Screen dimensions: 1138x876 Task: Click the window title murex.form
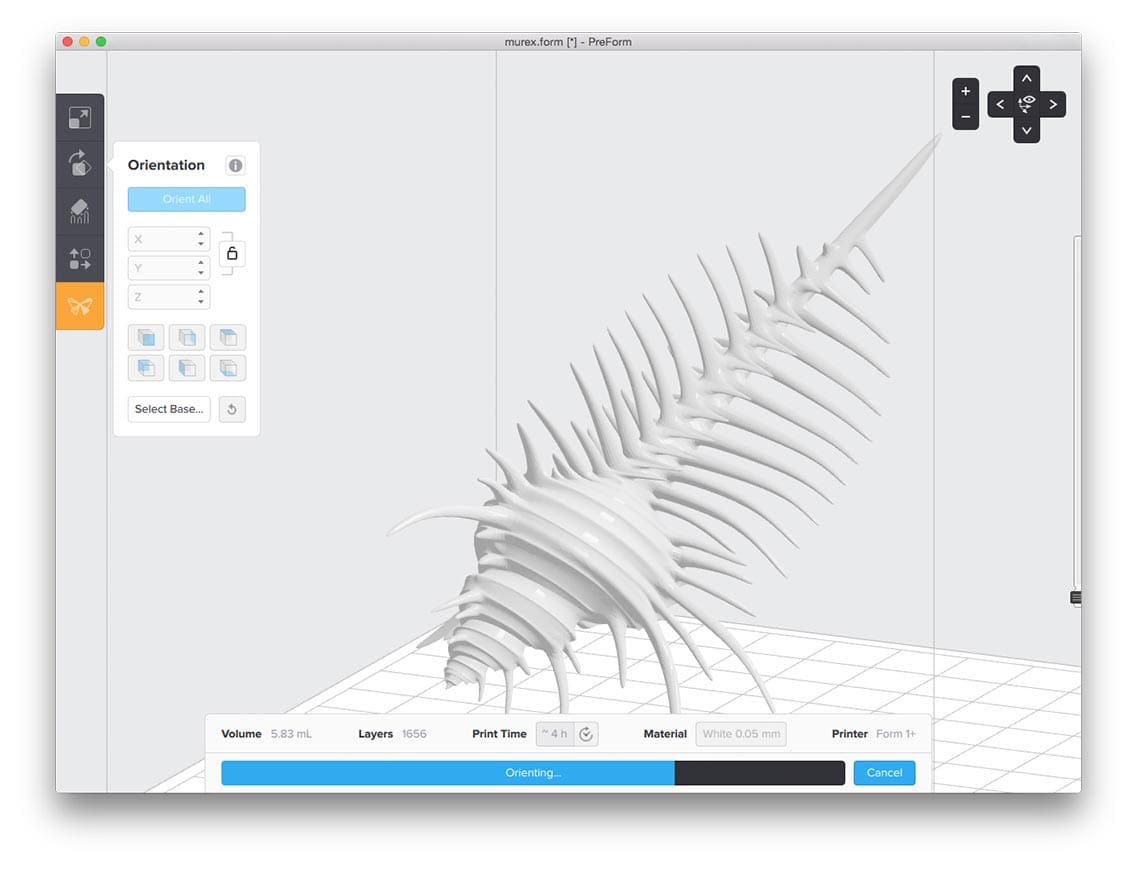tap(568, 42)
